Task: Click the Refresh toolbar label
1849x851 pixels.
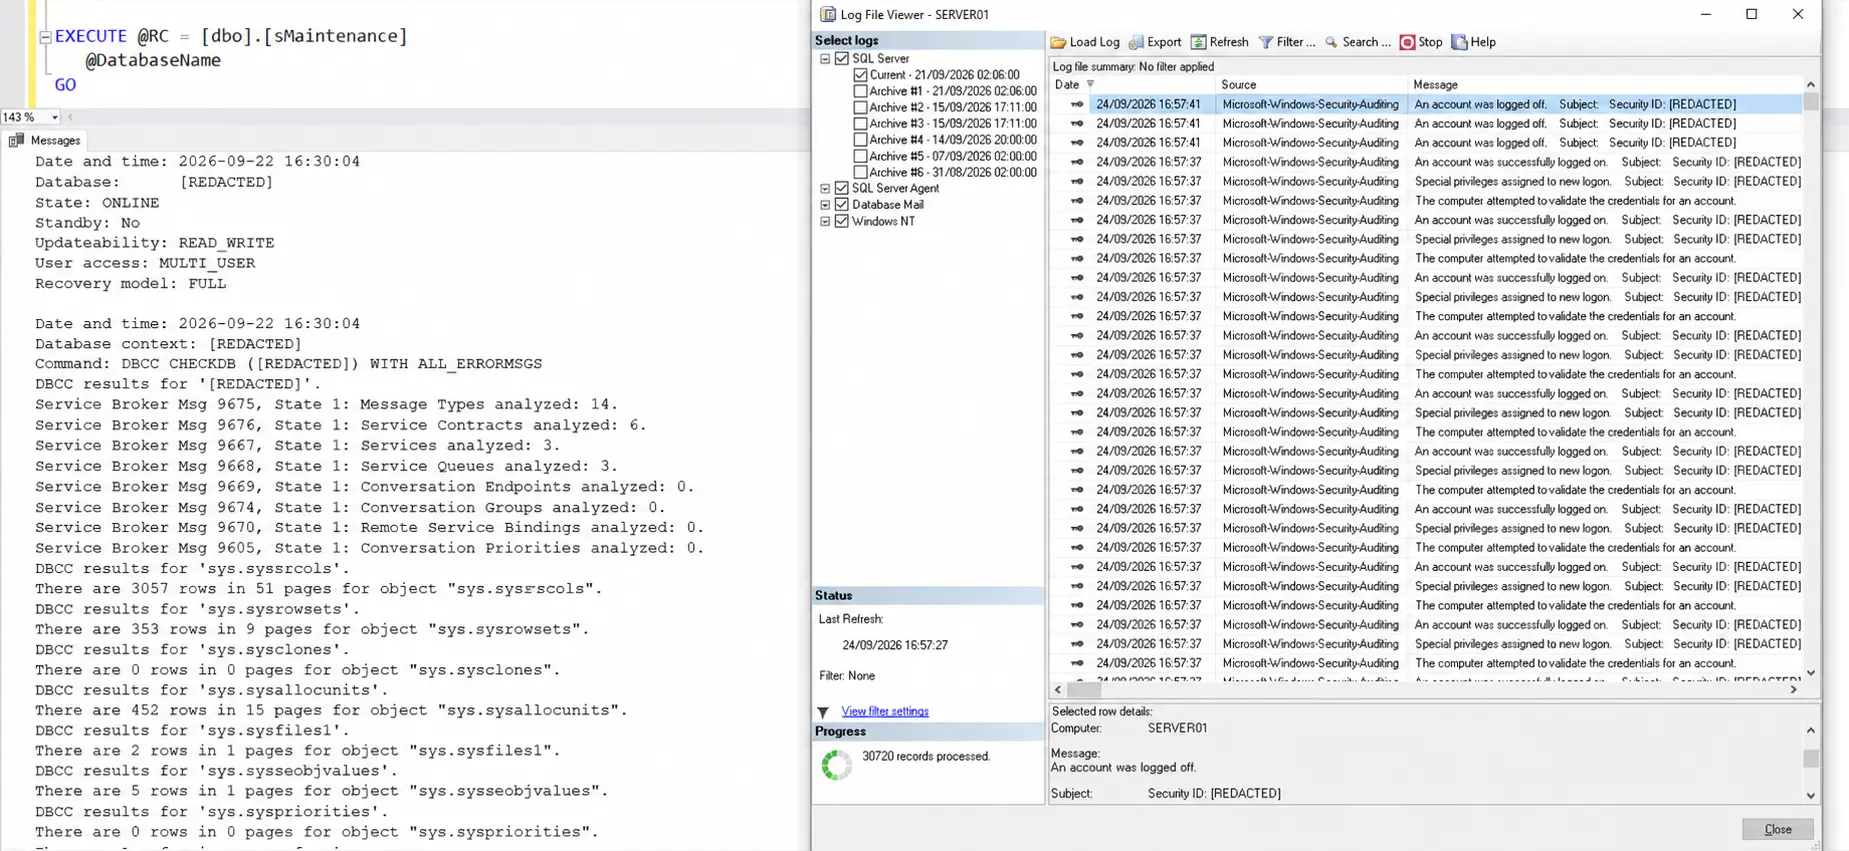Action: pos(1228,42)
